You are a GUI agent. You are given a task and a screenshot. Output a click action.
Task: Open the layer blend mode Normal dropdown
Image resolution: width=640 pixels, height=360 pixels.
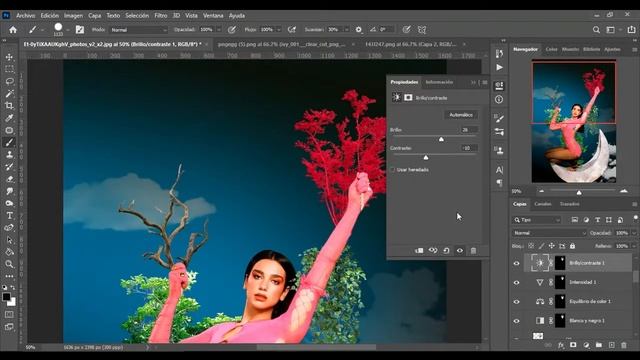pos(549,233)
